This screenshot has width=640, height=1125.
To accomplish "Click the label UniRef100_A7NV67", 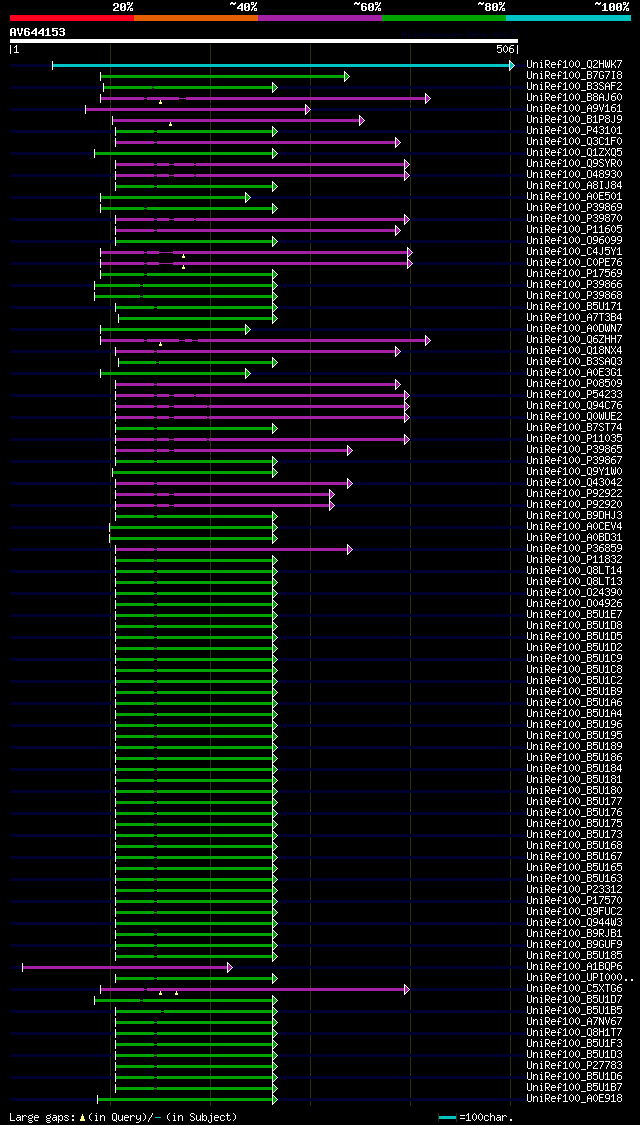I will (574, 1022).
